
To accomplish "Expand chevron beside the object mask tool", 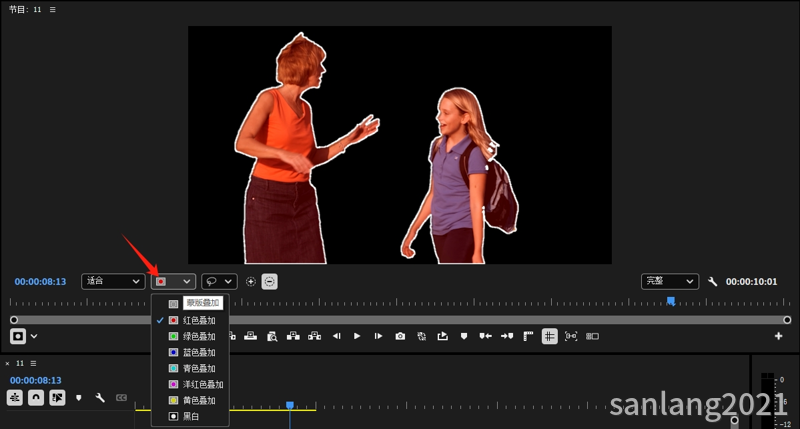I will (34, 336).
